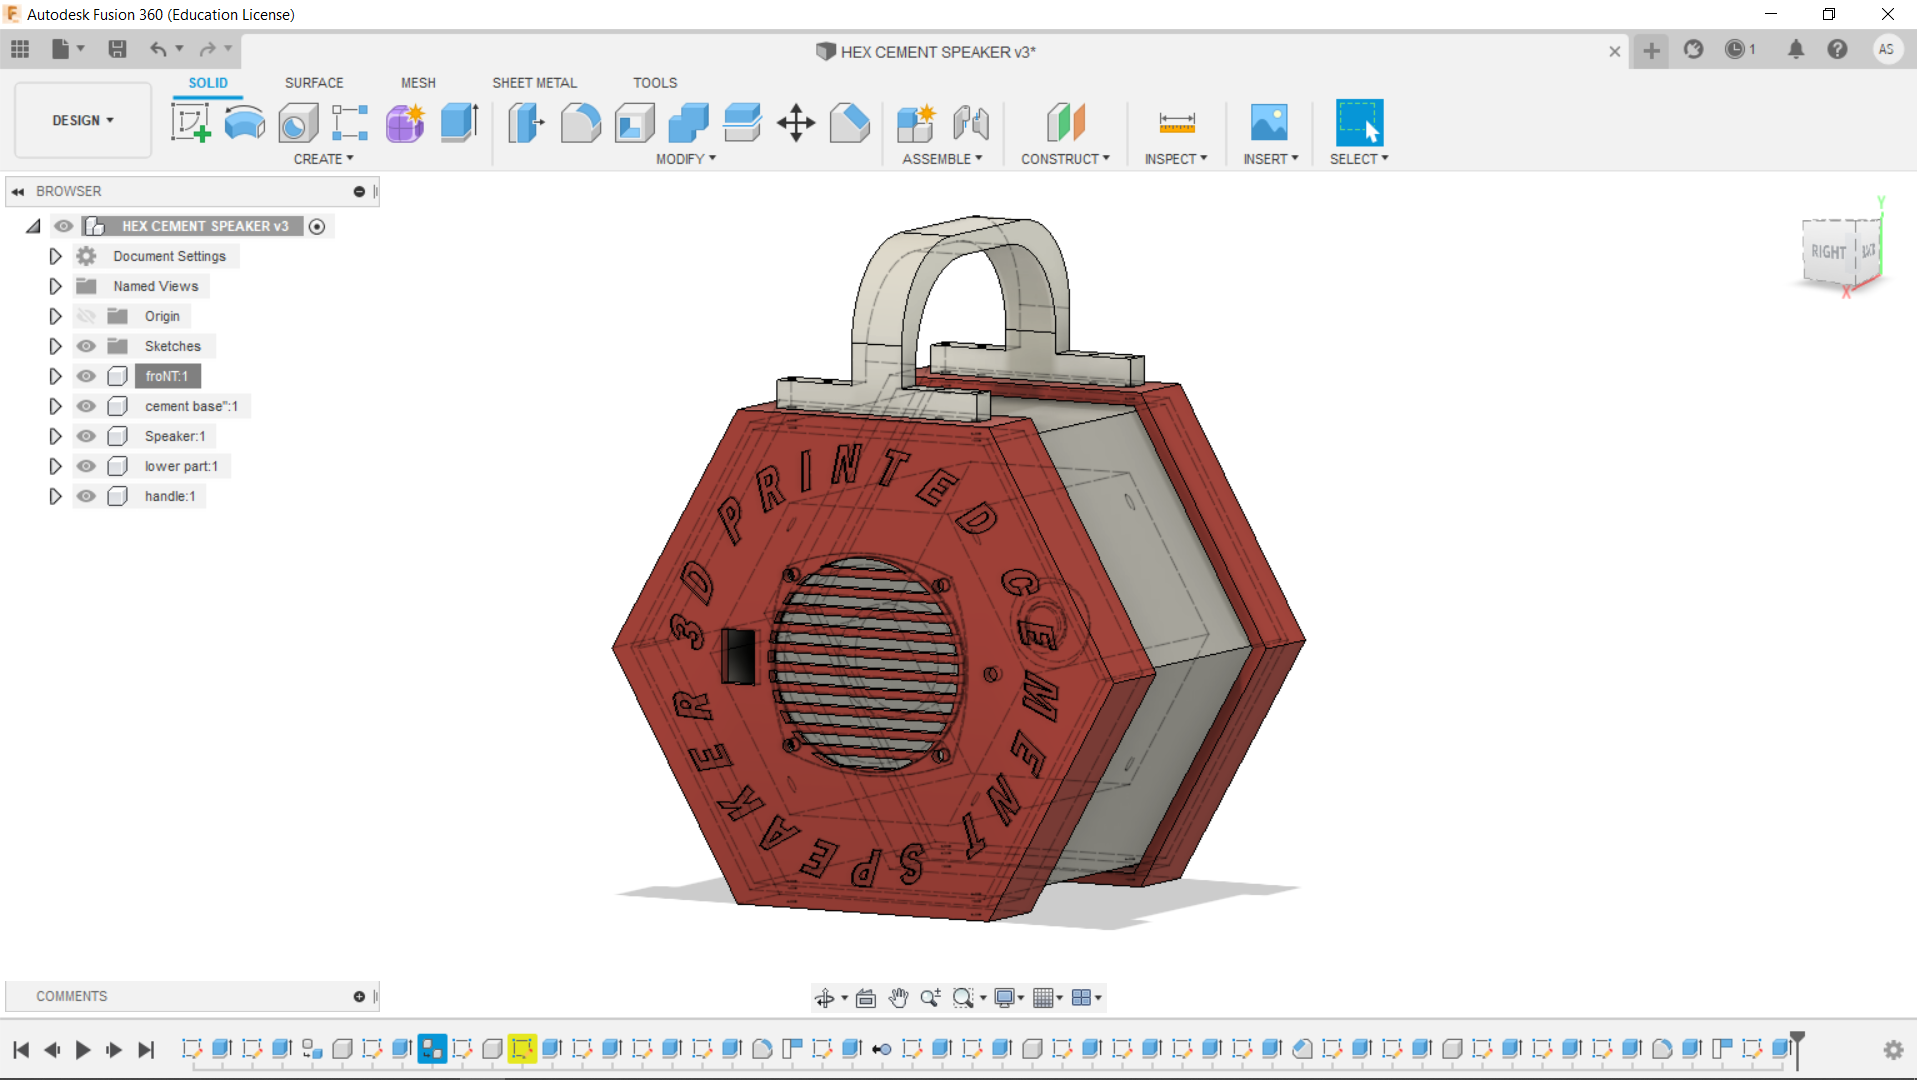The image size is (1917, 1080).
Task: Activate the Measure tool
Action: (x=1177, y=123)
